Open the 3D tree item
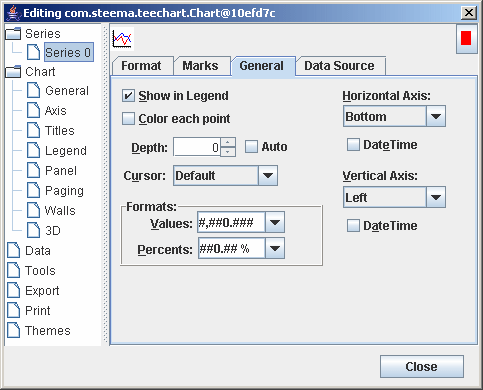 point(53,231)
